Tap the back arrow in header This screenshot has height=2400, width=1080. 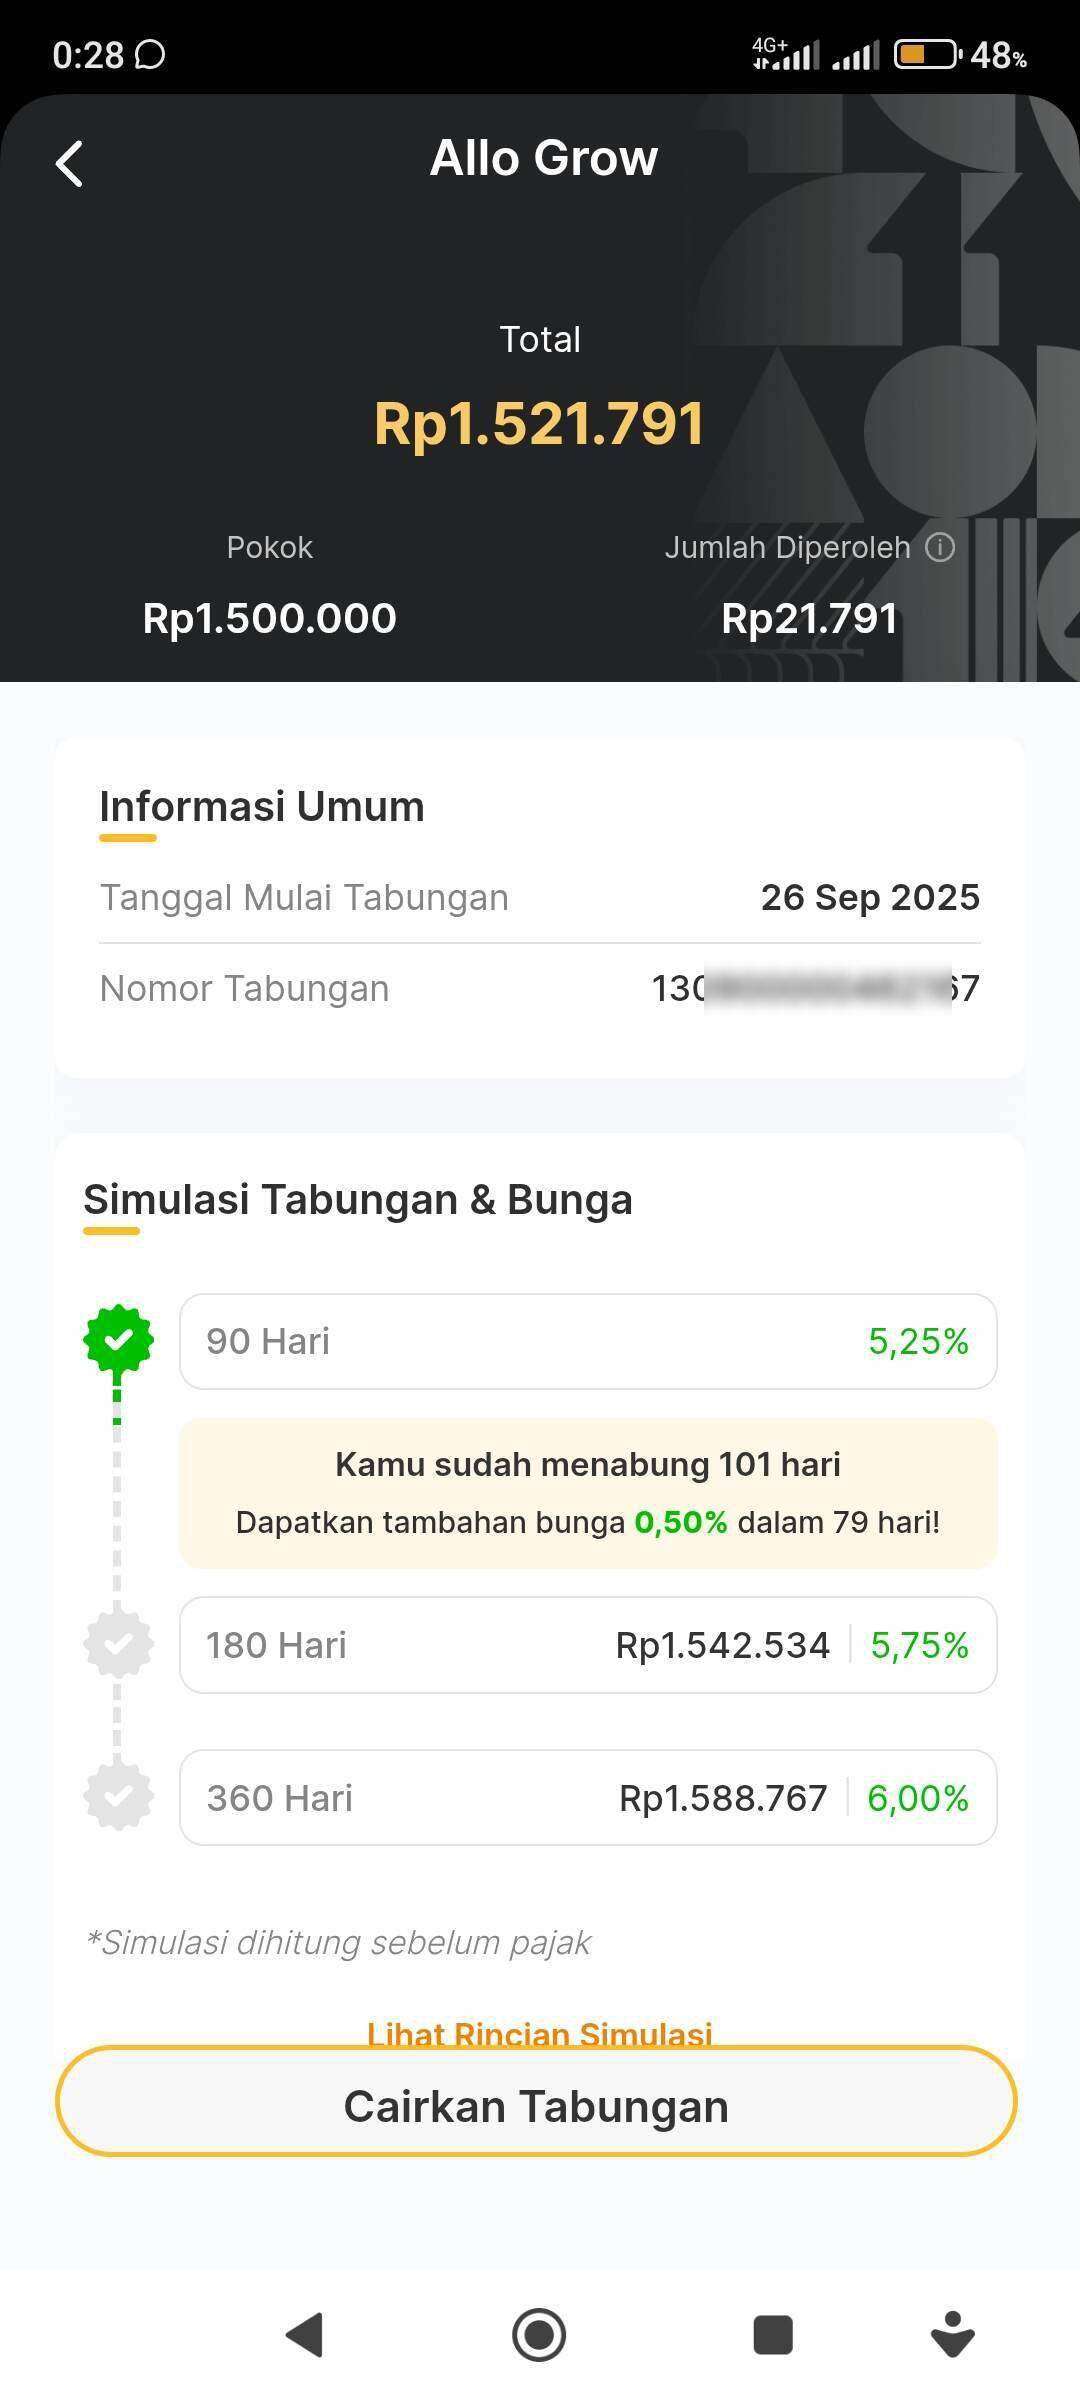click(x=69, y=163)
